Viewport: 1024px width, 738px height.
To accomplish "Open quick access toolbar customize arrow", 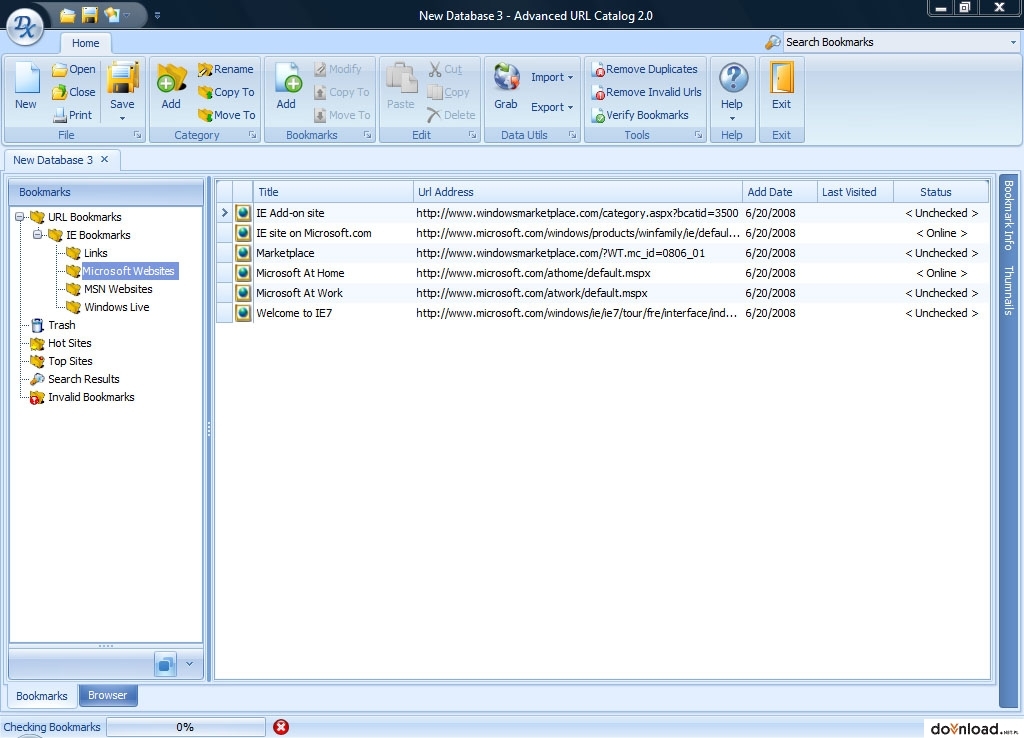I will pos(157,15).
